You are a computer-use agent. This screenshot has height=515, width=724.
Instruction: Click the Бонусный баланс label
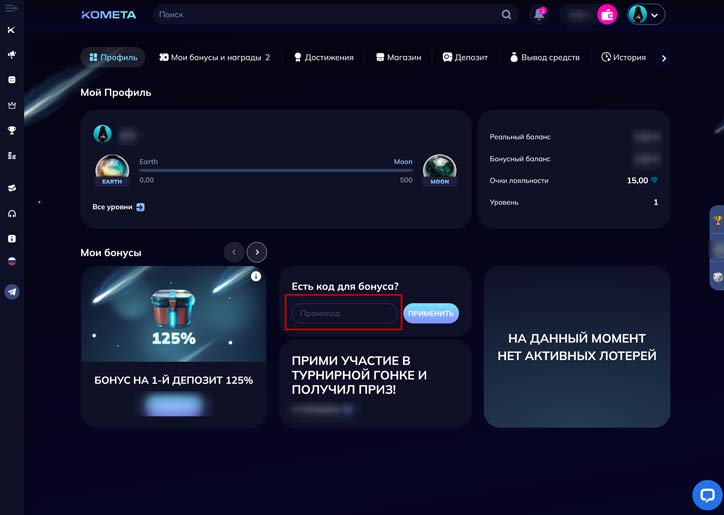pos(520,158)
